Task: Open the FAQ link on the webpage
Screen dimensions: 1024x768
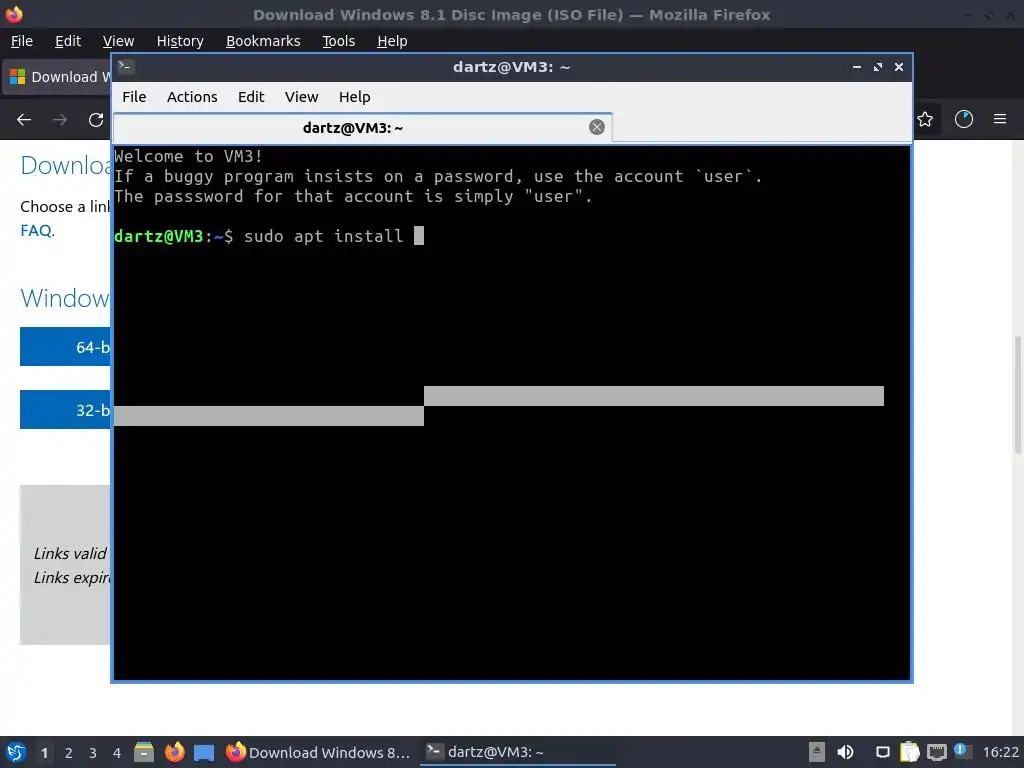Action: (x=37, y=231)
